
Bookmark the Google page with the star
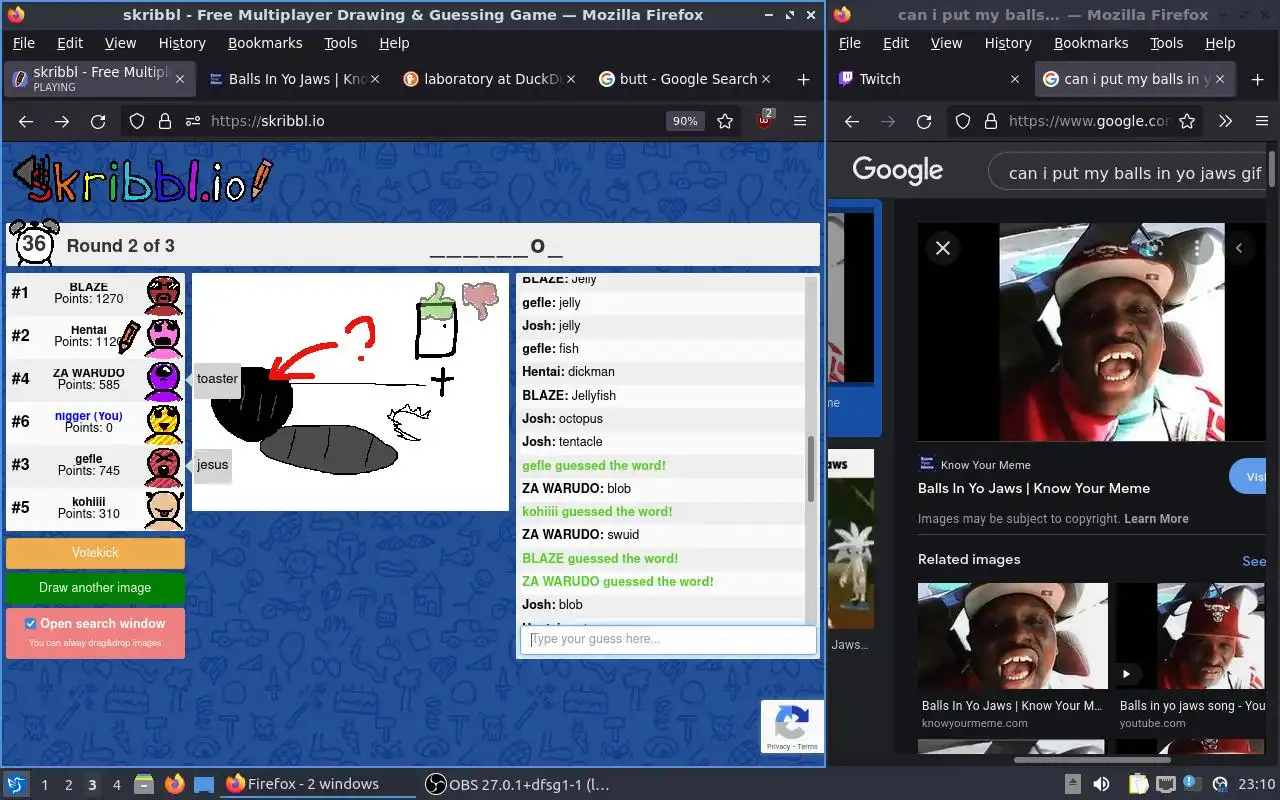[x=1187, y=121]
